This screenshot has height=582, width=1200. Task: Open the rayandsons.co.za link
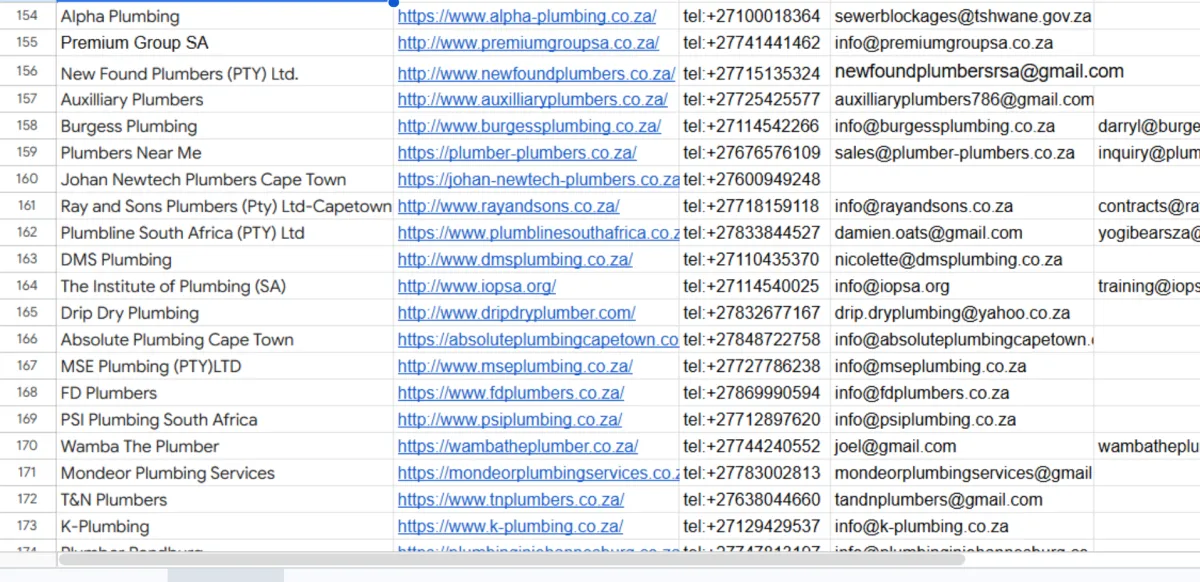point(508,207)
